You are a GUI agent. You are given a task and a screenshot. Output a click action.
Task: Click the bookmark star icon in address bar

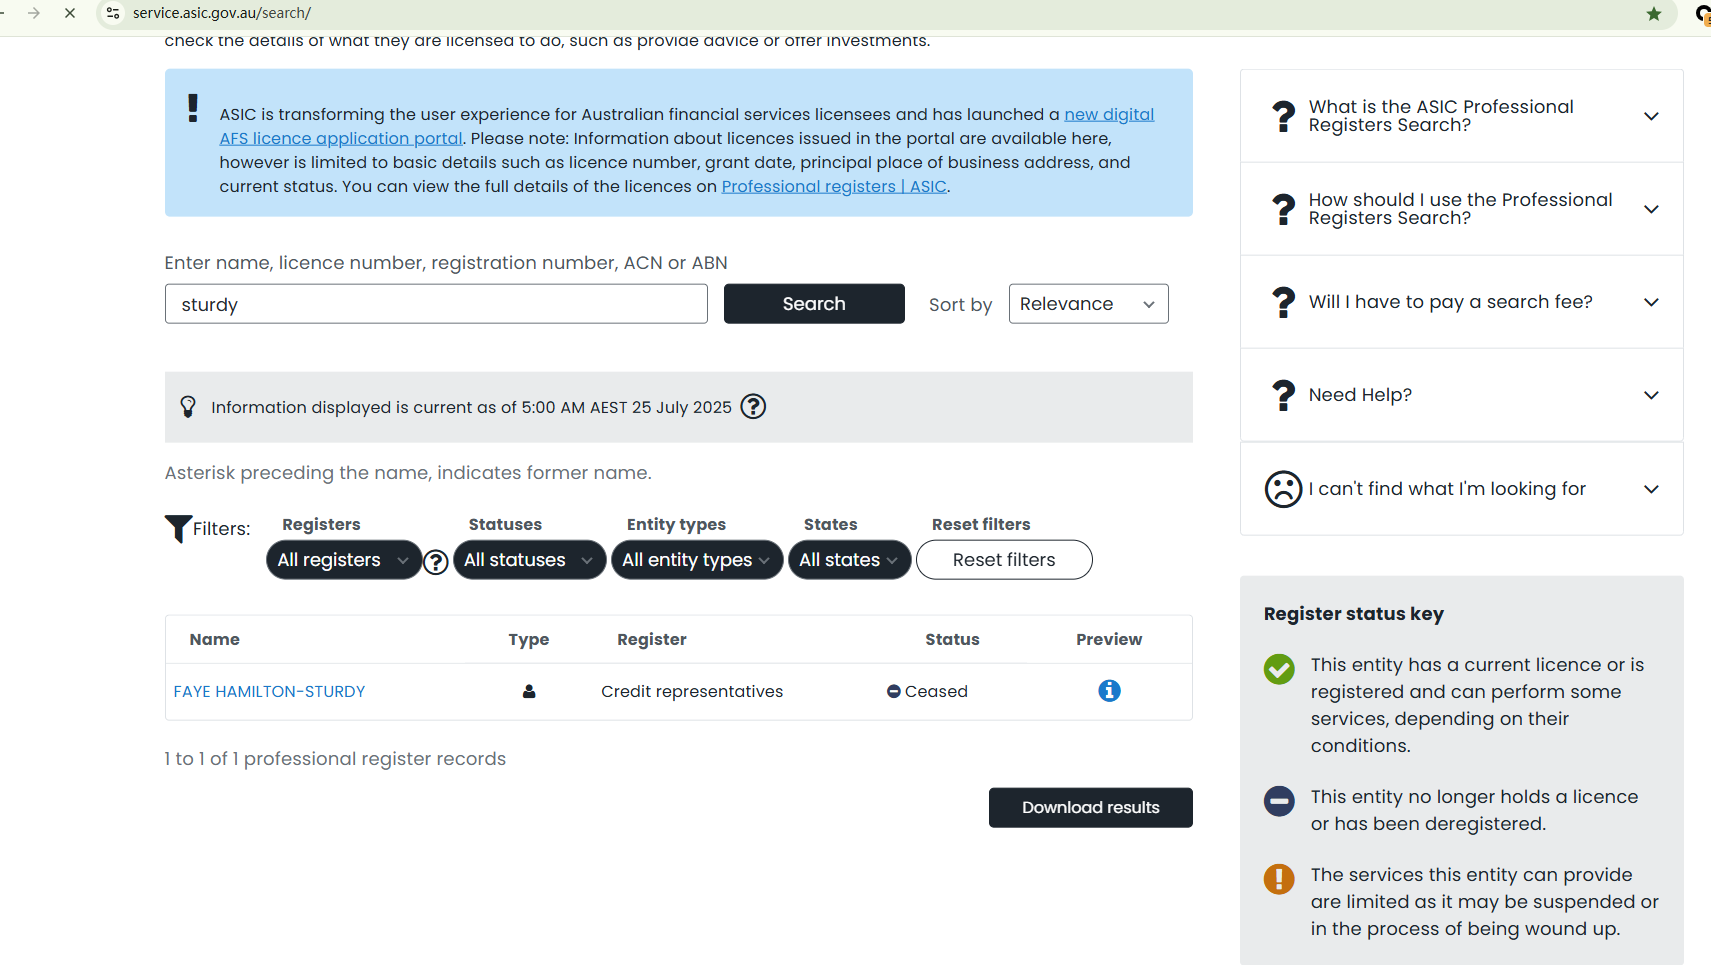coord(1654,14)
